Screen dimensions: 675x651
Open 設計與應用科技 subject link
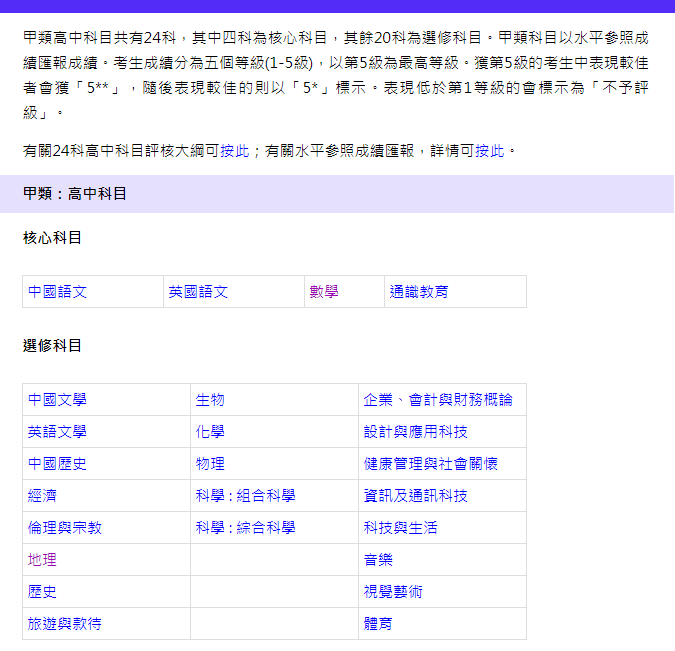click(x=415, y=431)
